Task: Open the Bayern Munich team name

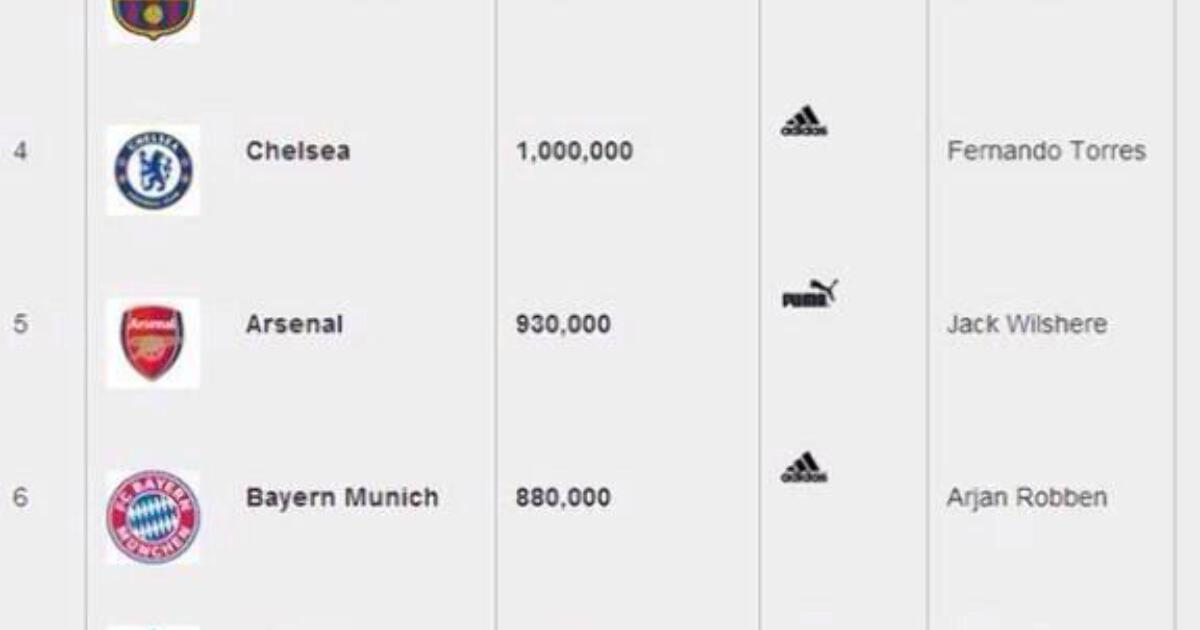Action: [x=342, y=497]
